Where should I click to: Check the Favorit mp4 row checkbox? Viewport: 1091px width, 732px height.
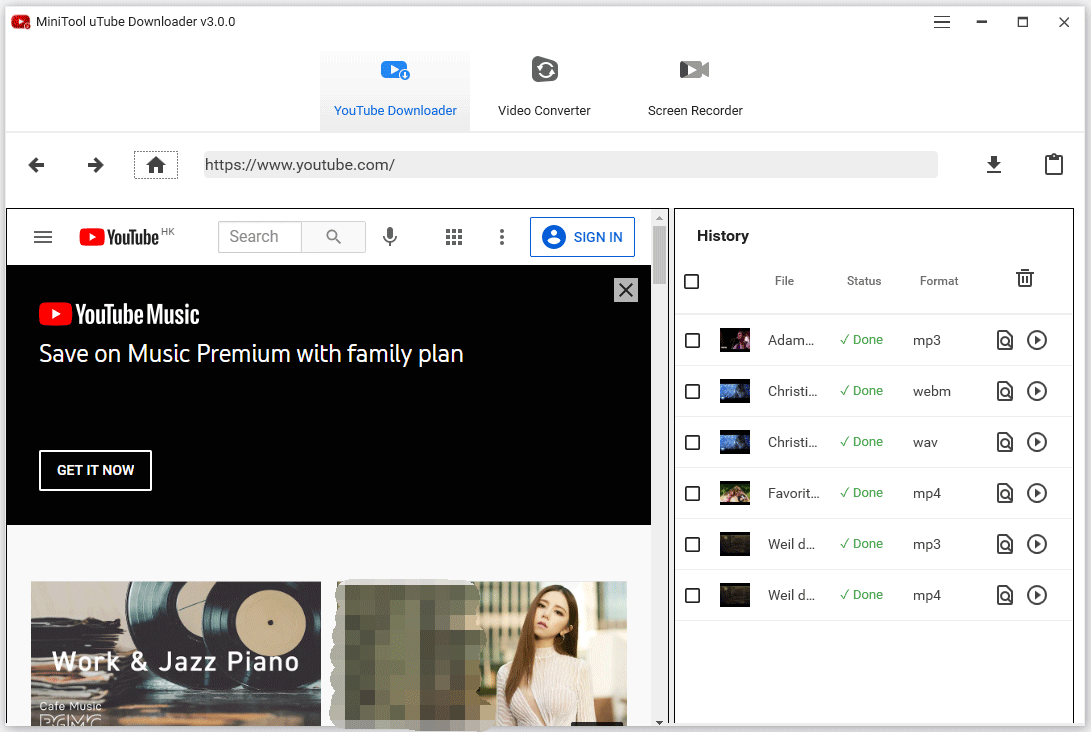(x=692, y=493)
